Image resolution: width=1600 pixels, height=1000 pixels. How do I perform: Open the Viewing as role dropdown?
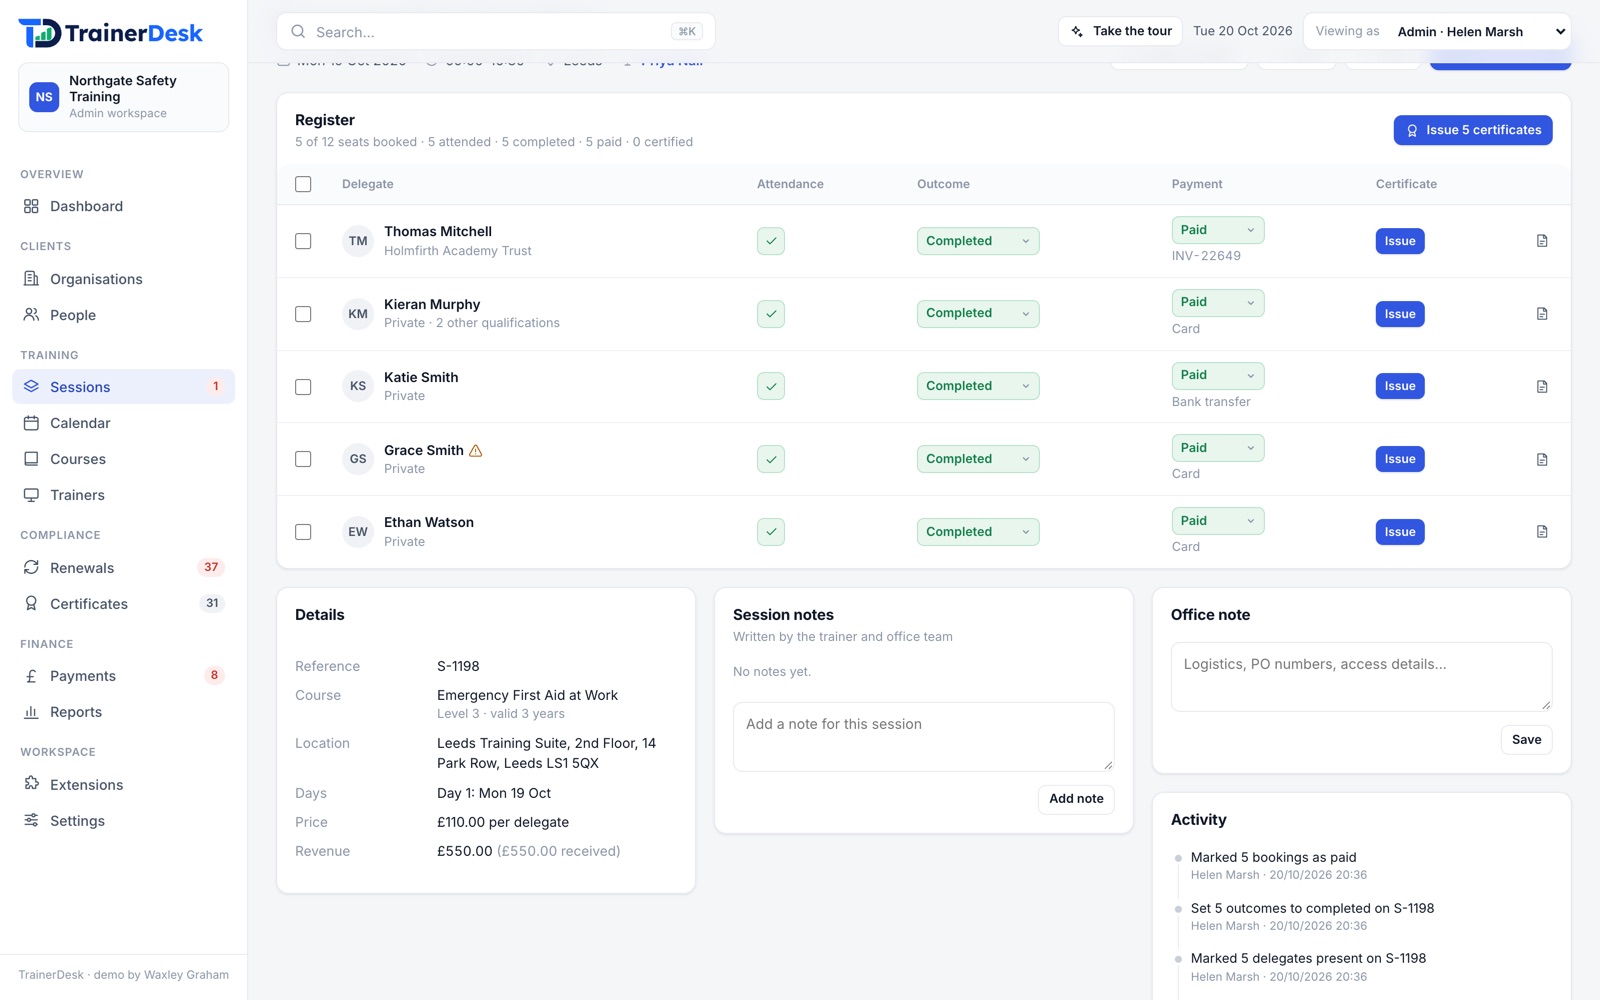(1480, 32)
